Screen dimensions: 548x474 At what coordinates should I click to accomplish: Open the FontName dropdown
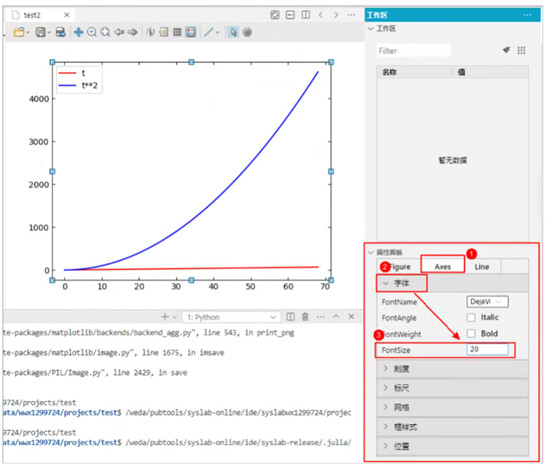tap(487, 301)
